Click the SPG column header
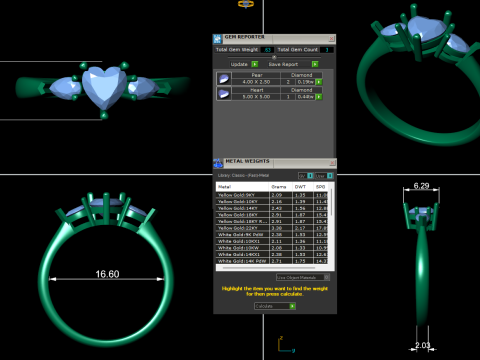 [x=321, y=187]
